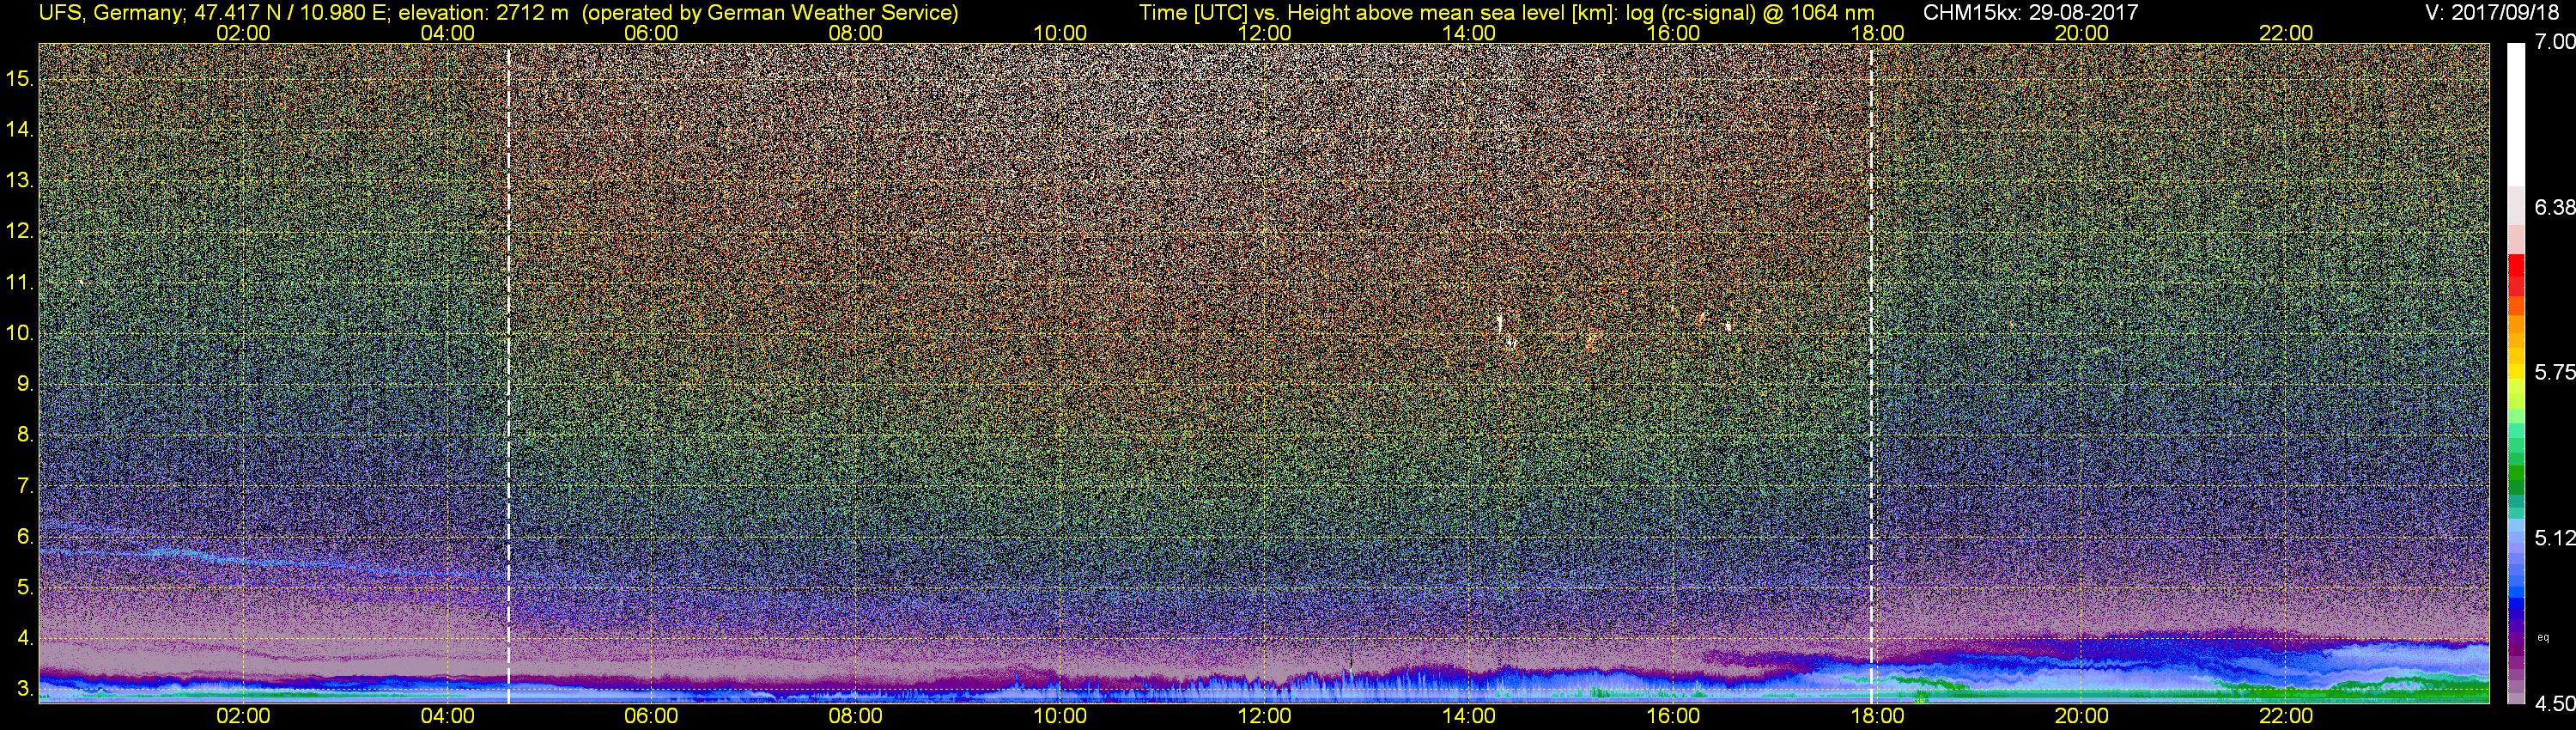The image size is (2576, 730).
Task: Click the height axis label "11."
Action: [21, 282]
